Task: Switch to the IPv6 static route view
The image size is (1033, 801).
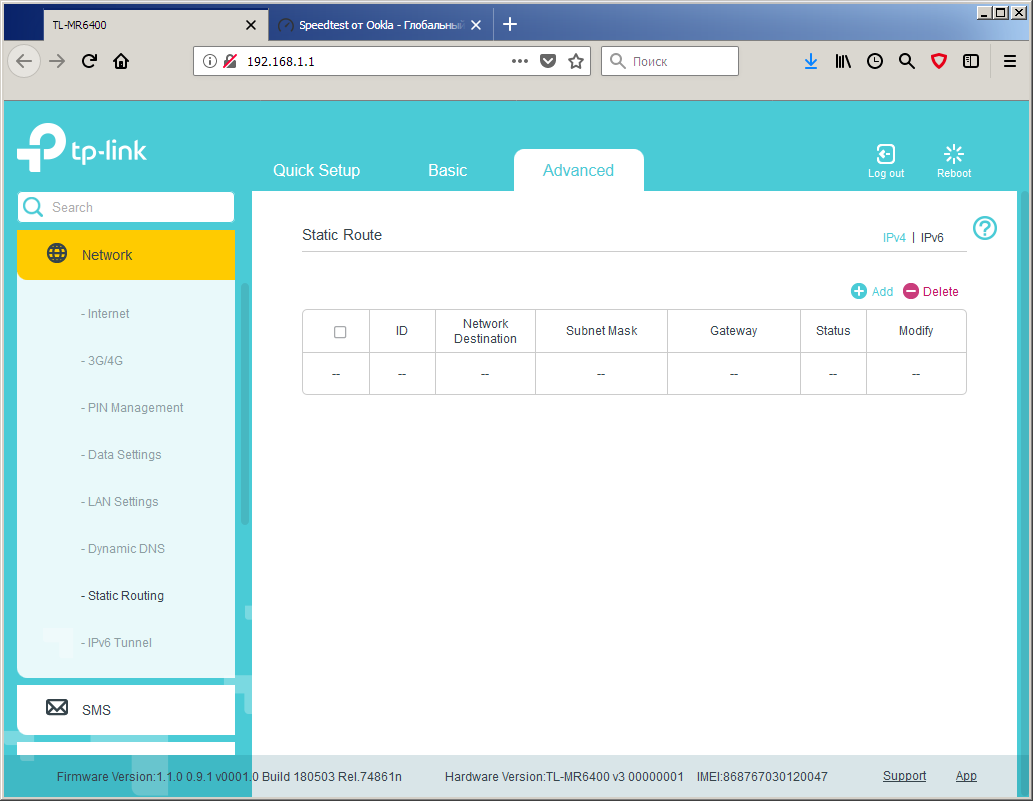Action: (x=932, y=238)
